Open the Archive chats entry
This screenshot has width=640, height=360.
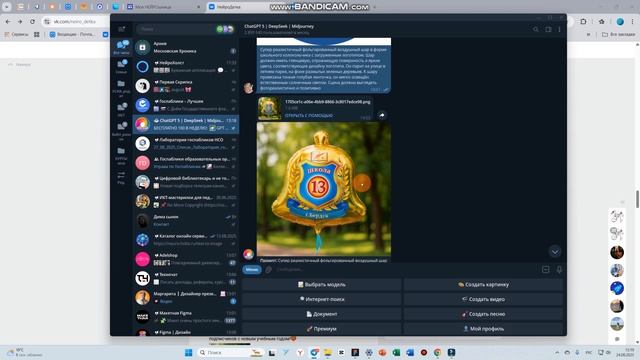coord(186,47)
